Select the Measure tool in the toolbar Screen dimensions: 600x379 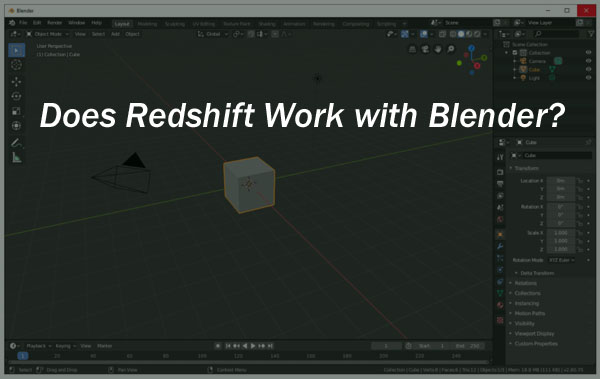(x=16, y=157)
